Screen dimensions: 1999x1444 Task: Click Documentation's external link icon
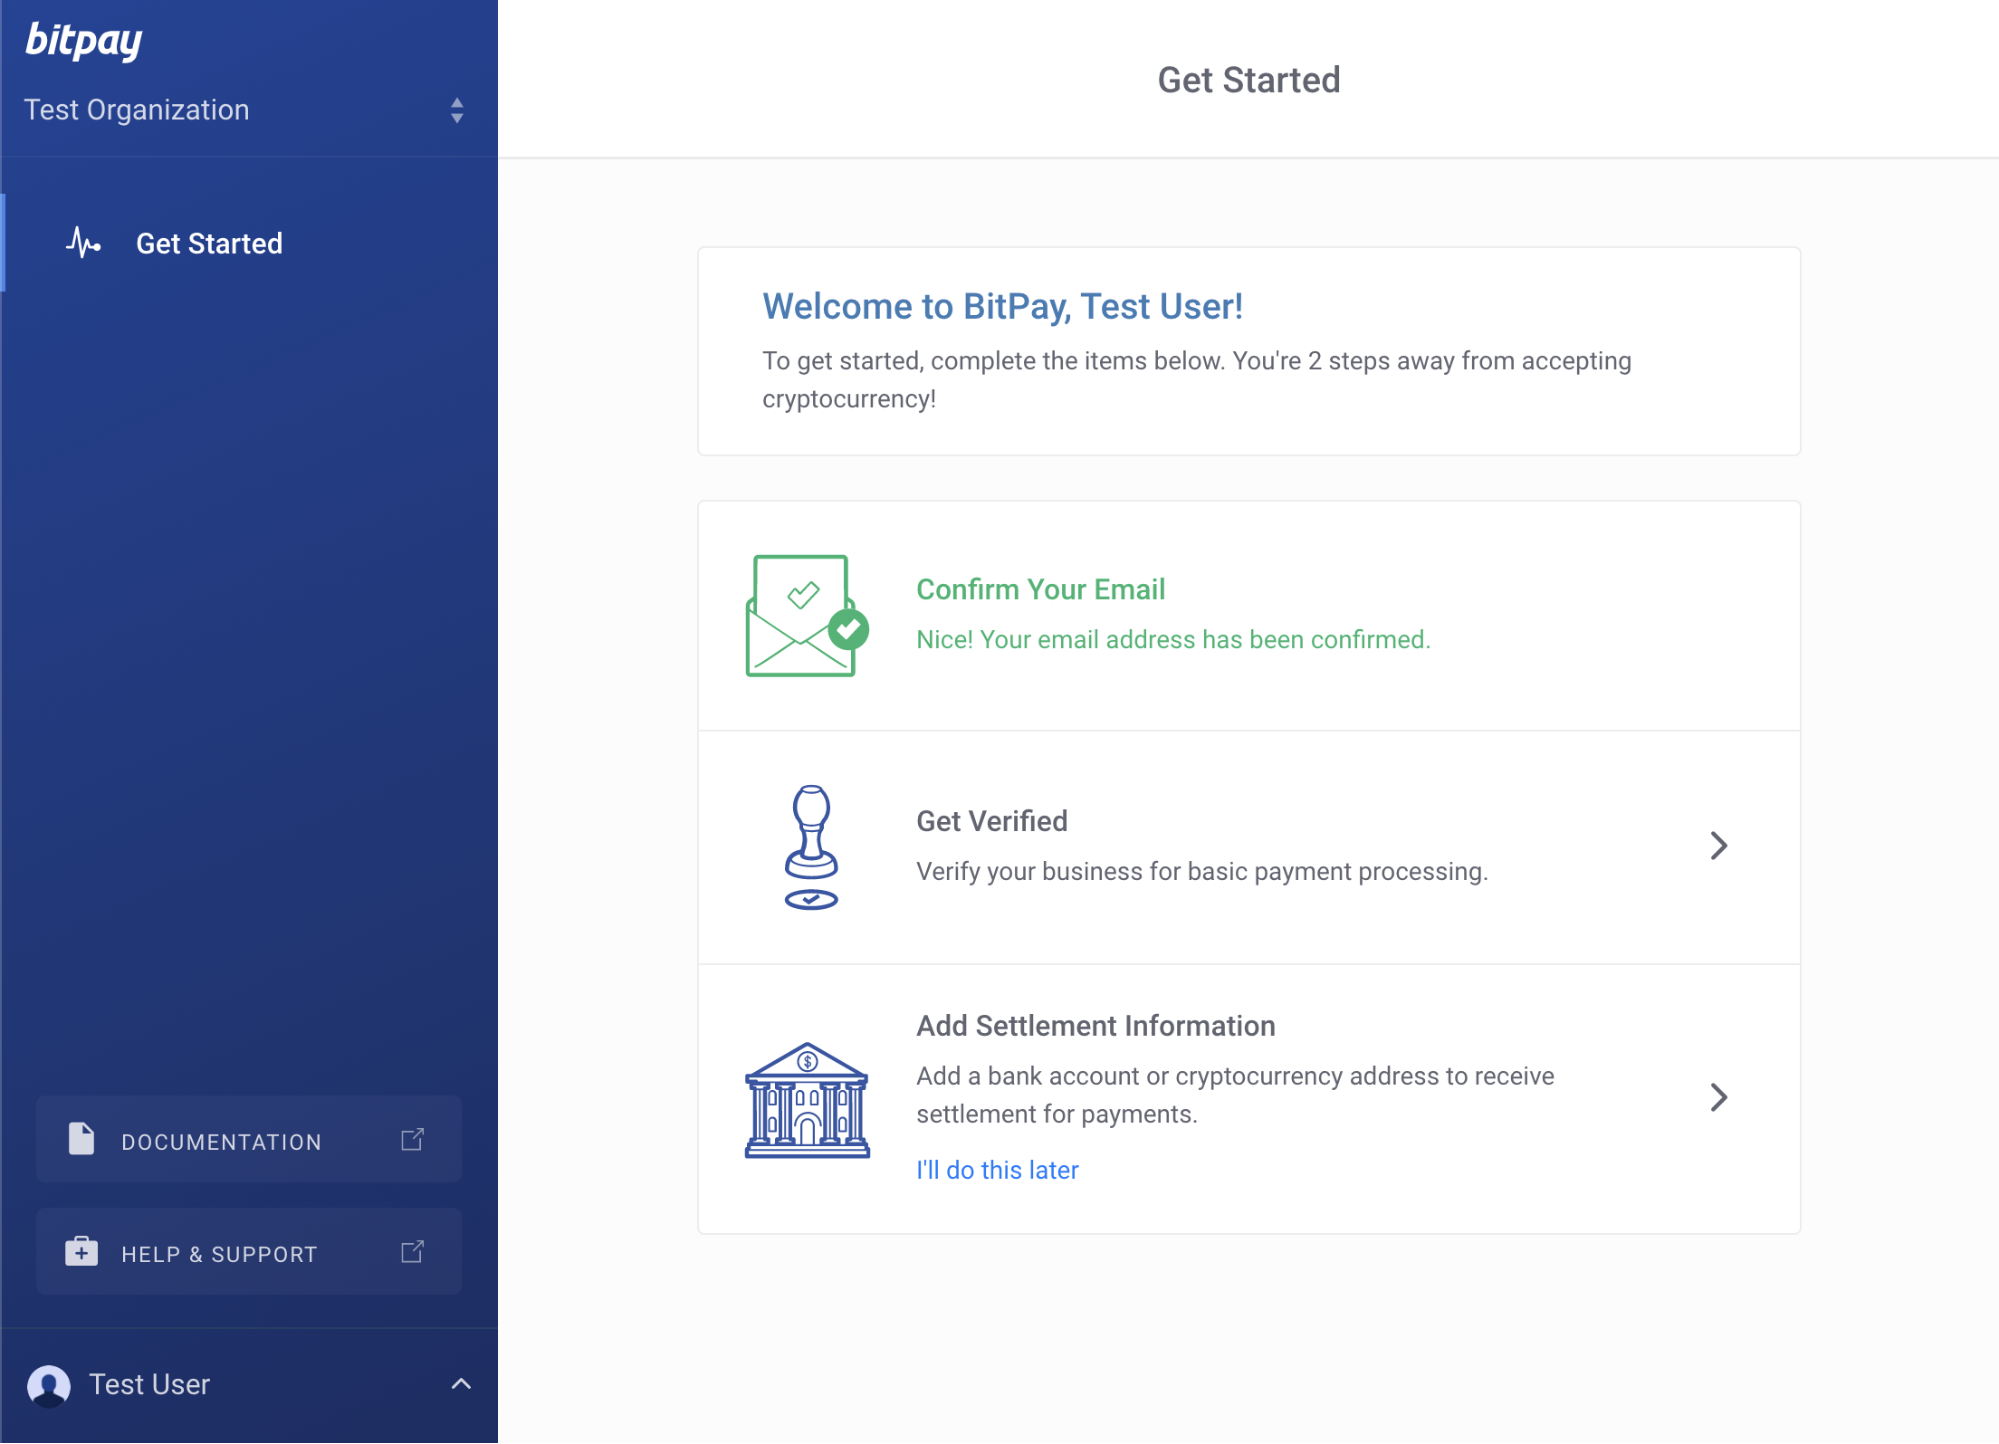coord(412,1139)
